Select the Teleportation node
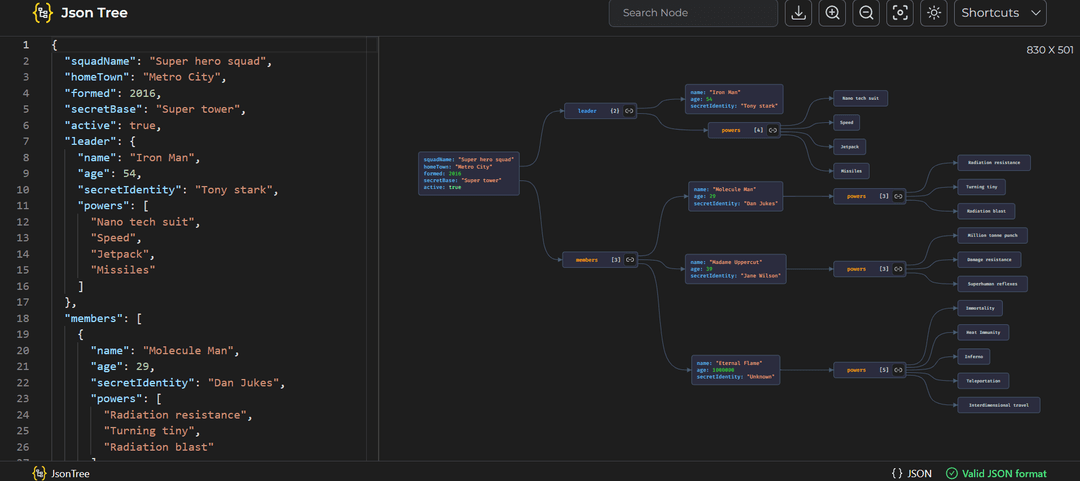The width and height of the screenshot is (1080, 481). [x=984, y=380]
